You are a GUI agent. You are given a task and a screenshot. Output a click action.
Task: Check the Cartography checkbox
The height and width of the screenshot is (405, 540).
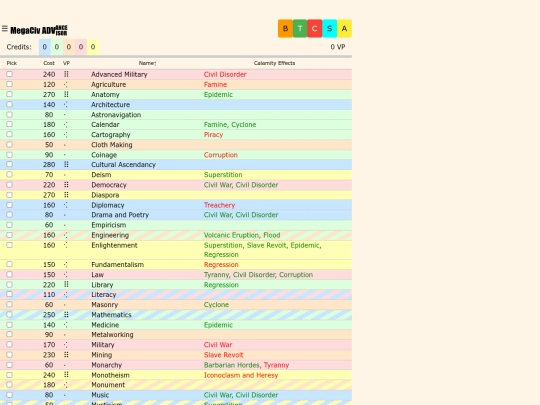tap(10, 134)
